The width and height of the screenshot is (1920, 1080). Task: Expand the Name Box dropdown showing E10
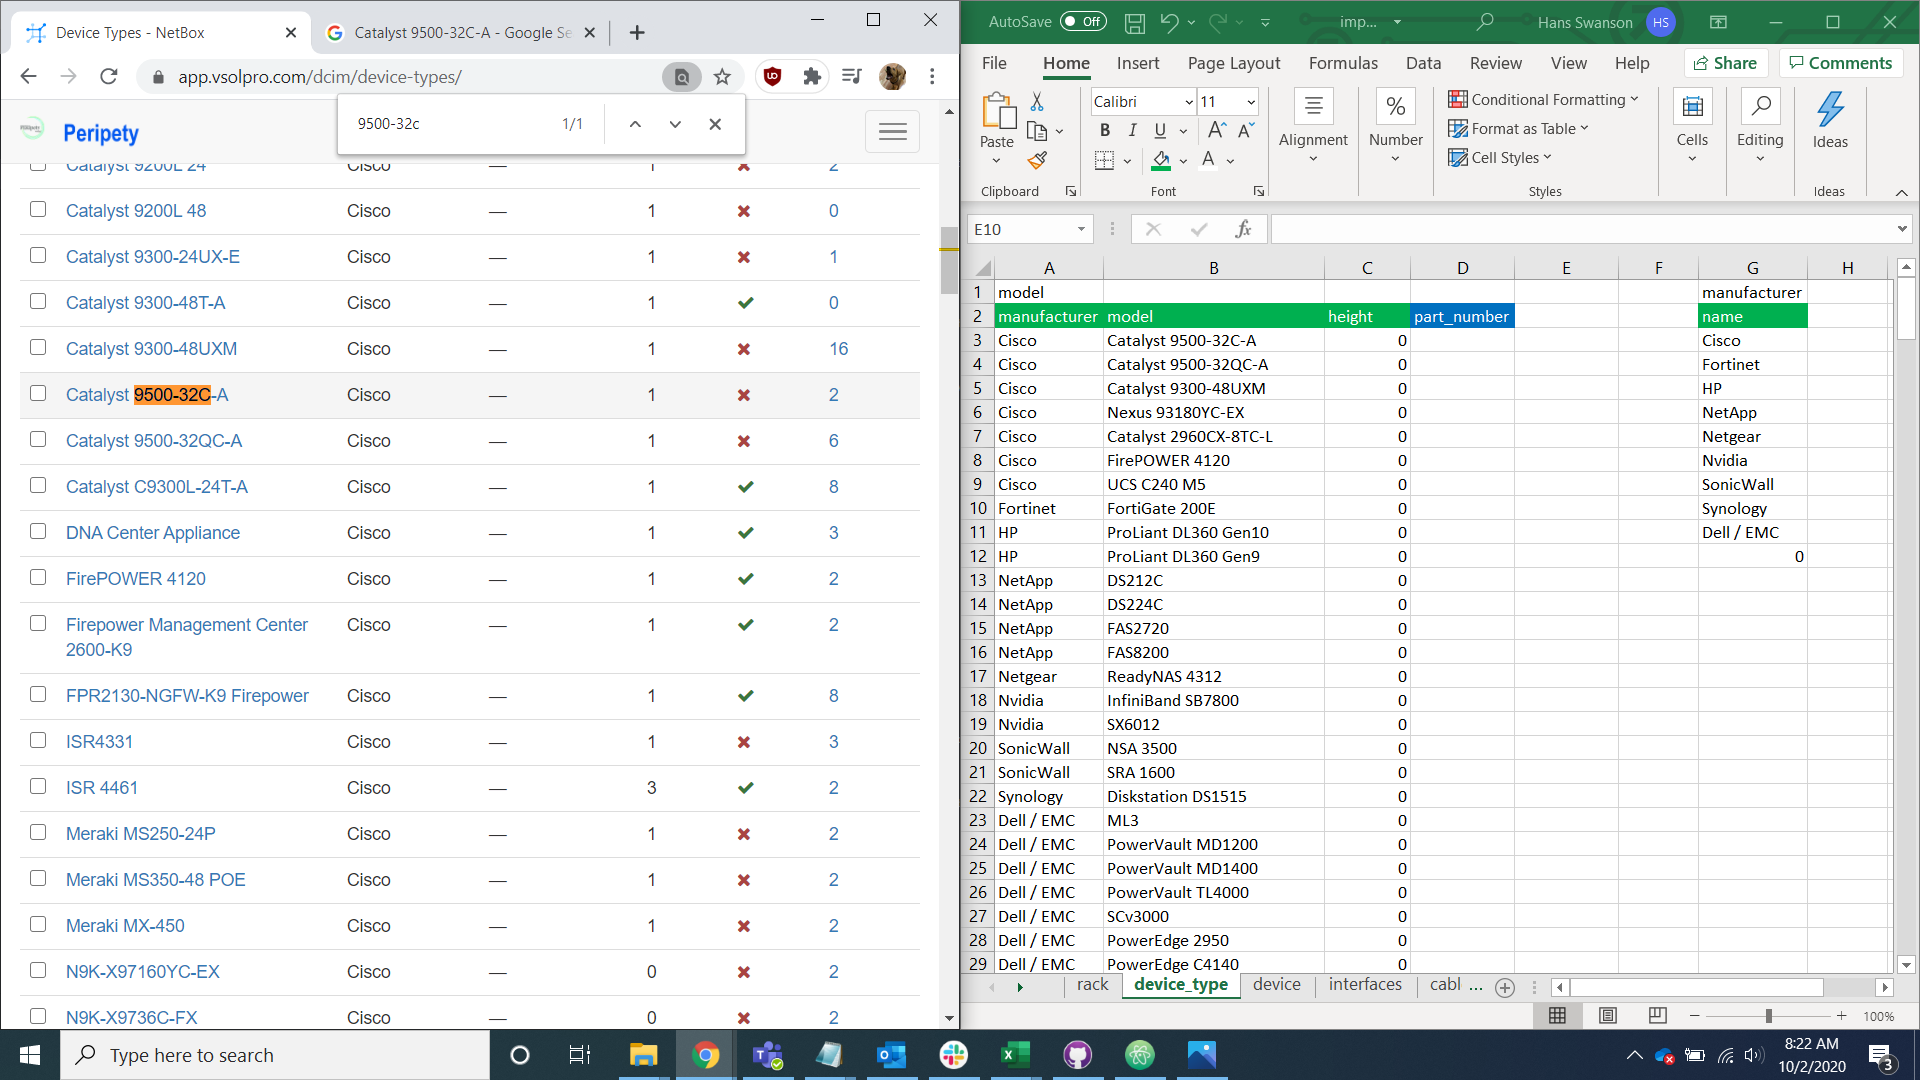pyautogui.click(x=1081, y=229)
